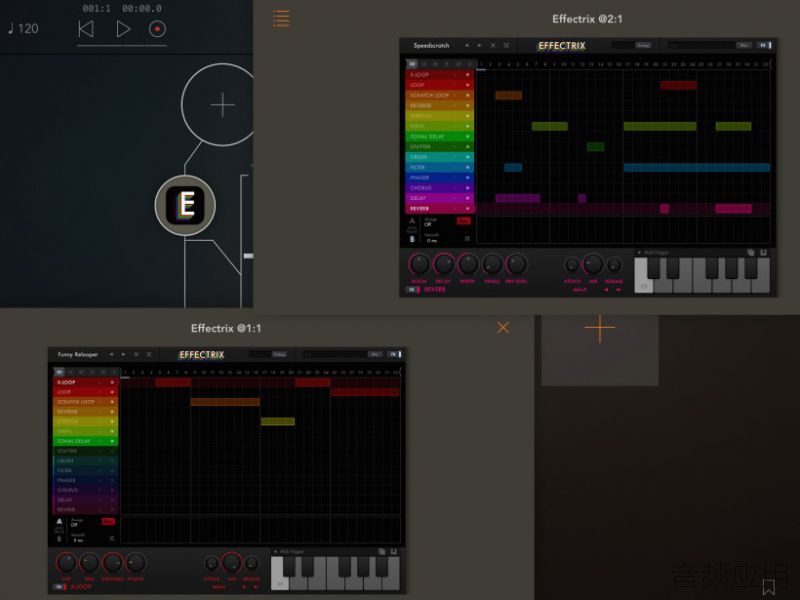Toggle the REVERB effect dot in Effectrix @2:1

[x=467, y=209]
